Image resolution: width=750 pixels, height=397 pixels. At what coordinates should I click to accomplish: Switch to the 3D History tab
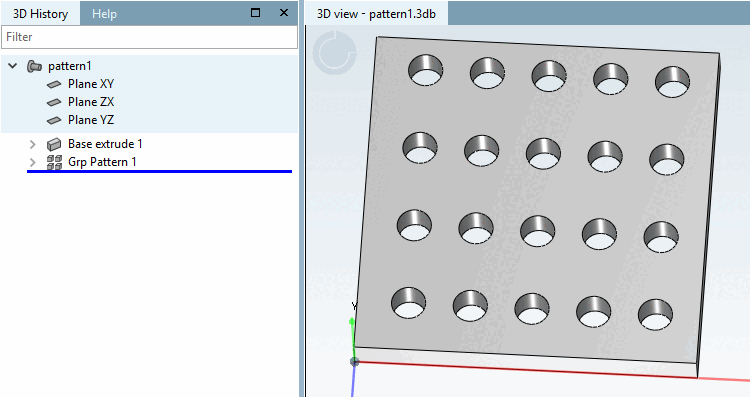pyautogui.click(x=40, y=14)
